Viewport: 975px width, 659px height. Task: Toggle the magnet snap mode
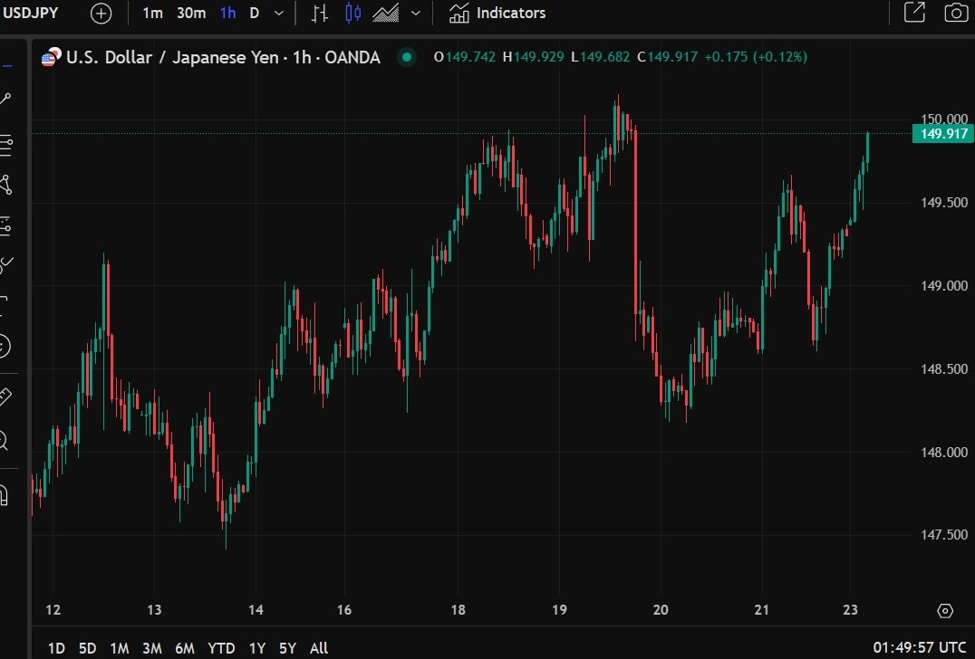coord(5,495)
